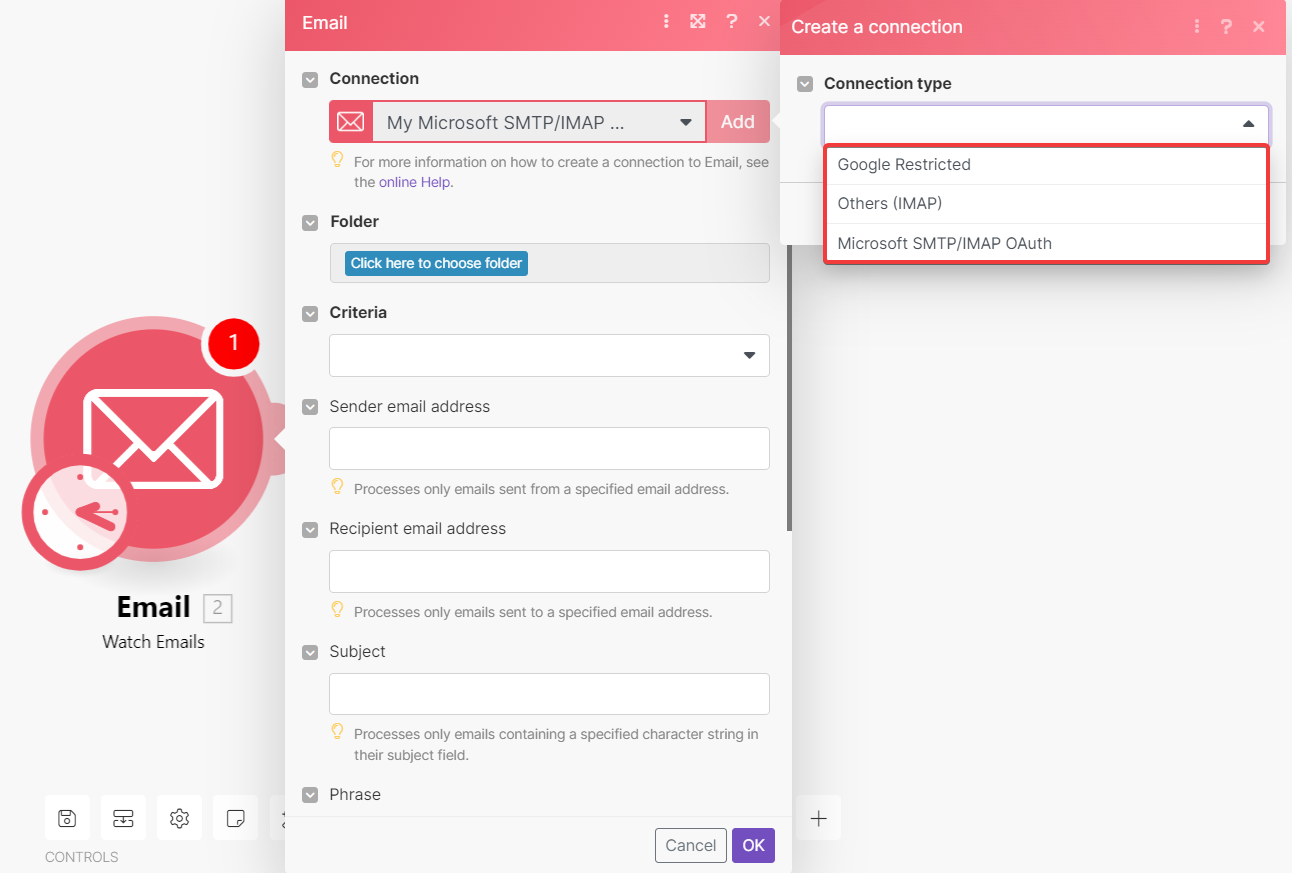Click the Add connection button

pos(738,122)
